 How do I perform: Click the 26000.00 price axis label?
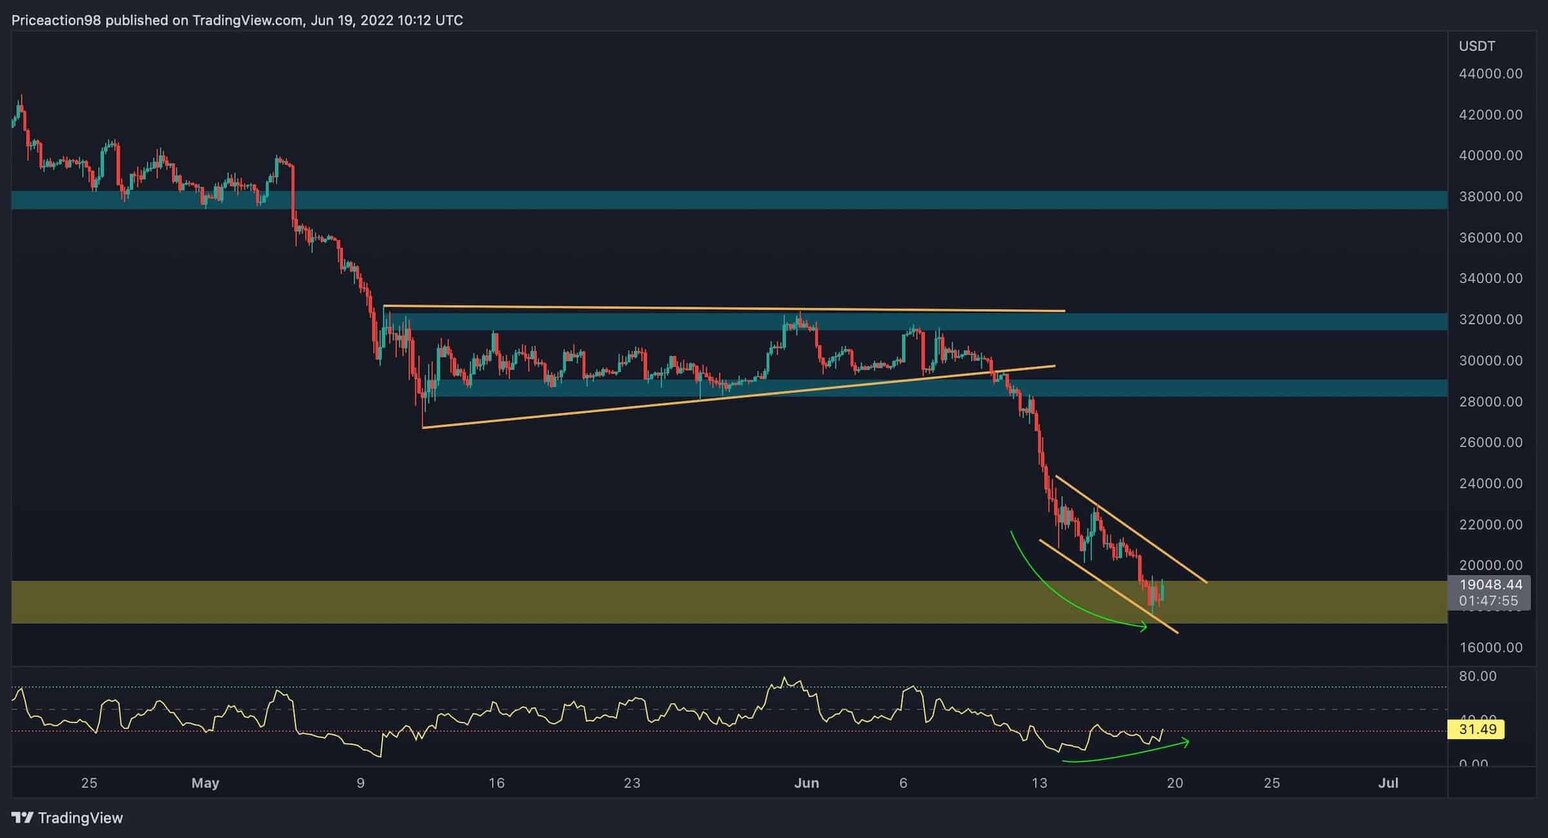1491,443
